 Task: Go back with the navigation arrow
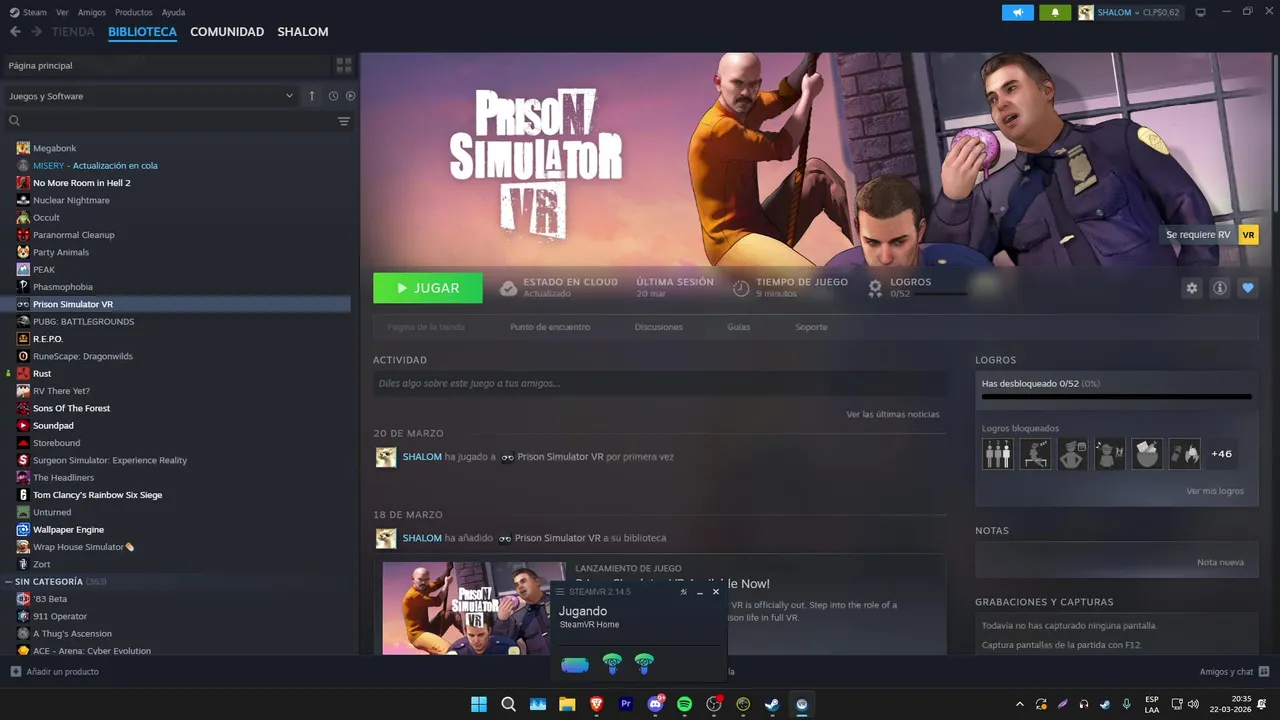pyautogui.click(x=15, y=32)
